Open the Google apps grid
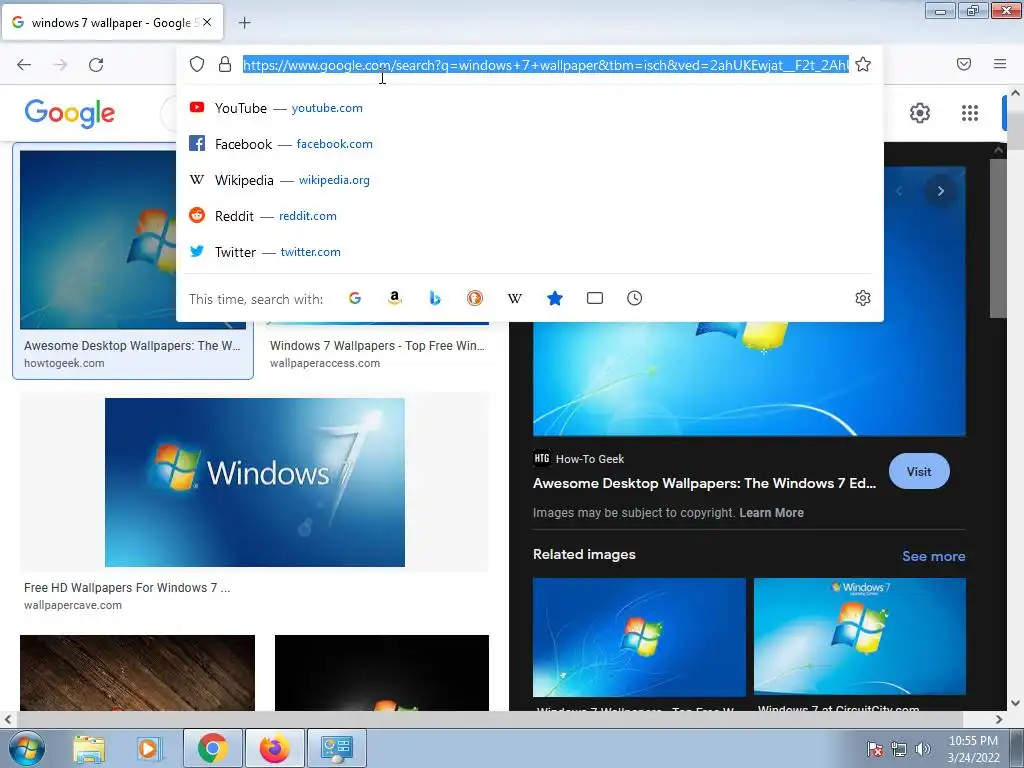 click(970, 113)
